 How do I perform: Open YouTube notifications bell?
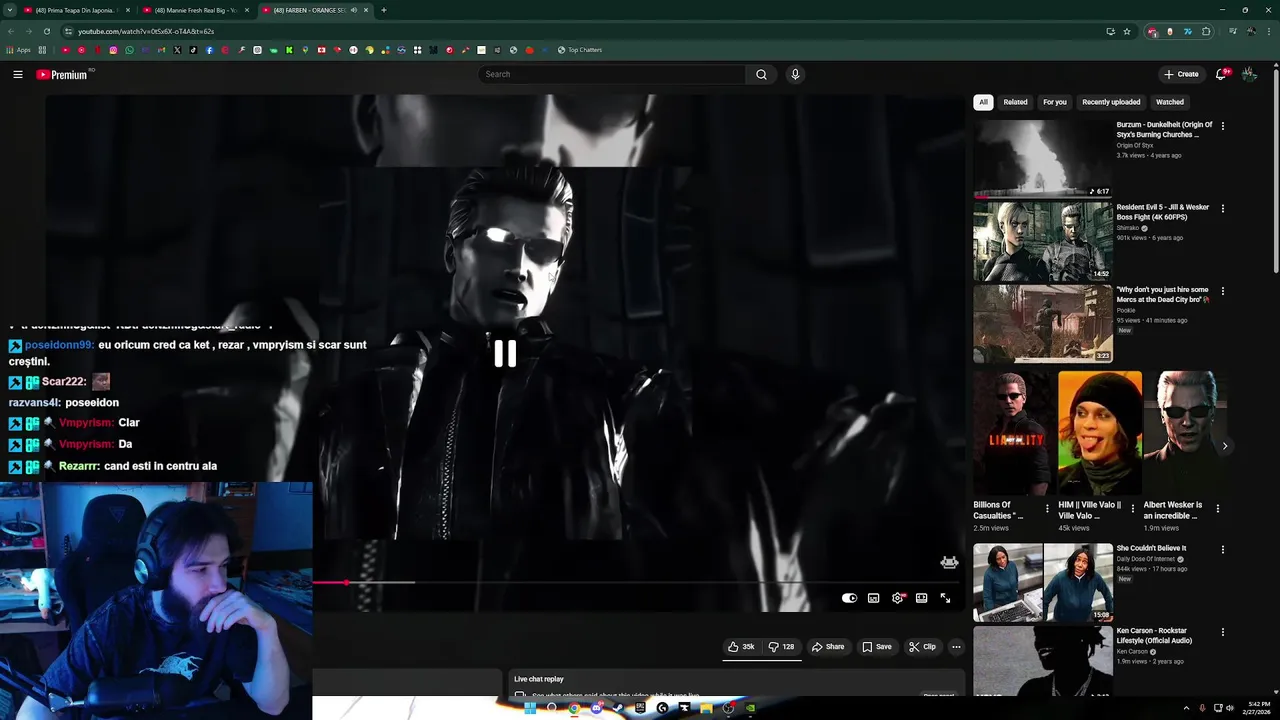click(x=1221, y=74)
